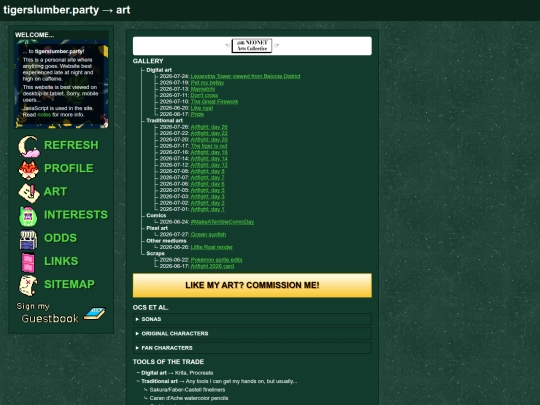Click the Comics gallery heading
Viewport: 540px width, 405px height.
point(156,216)
